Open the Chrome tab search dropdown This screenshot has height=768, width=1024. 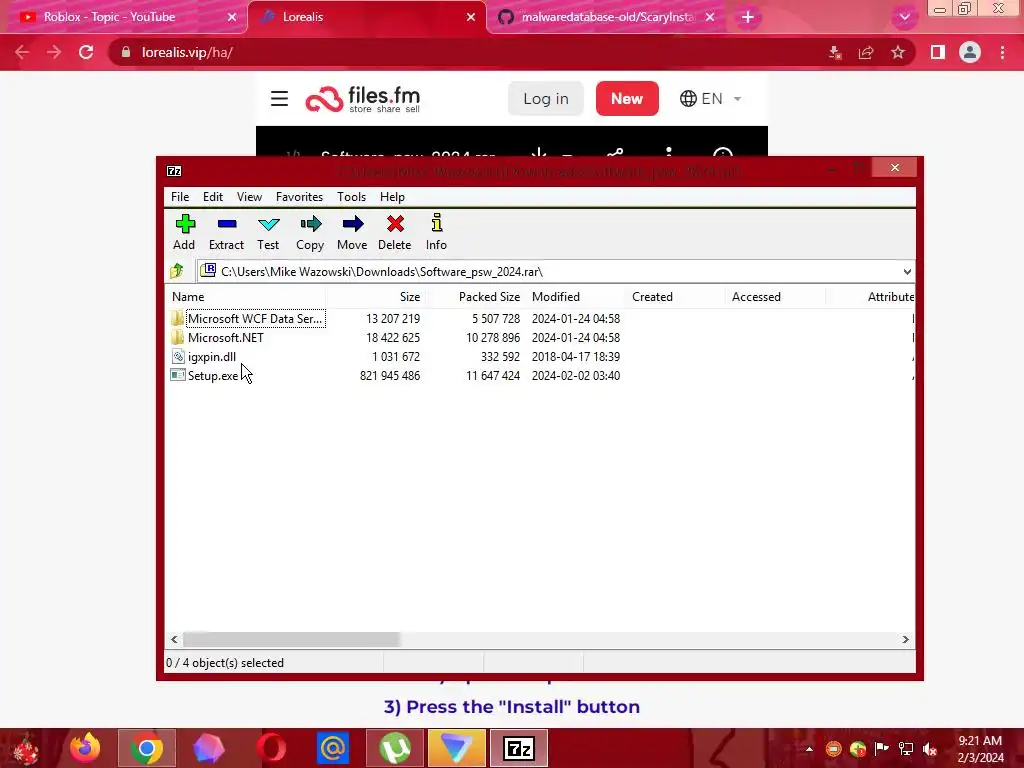point(904,18)
